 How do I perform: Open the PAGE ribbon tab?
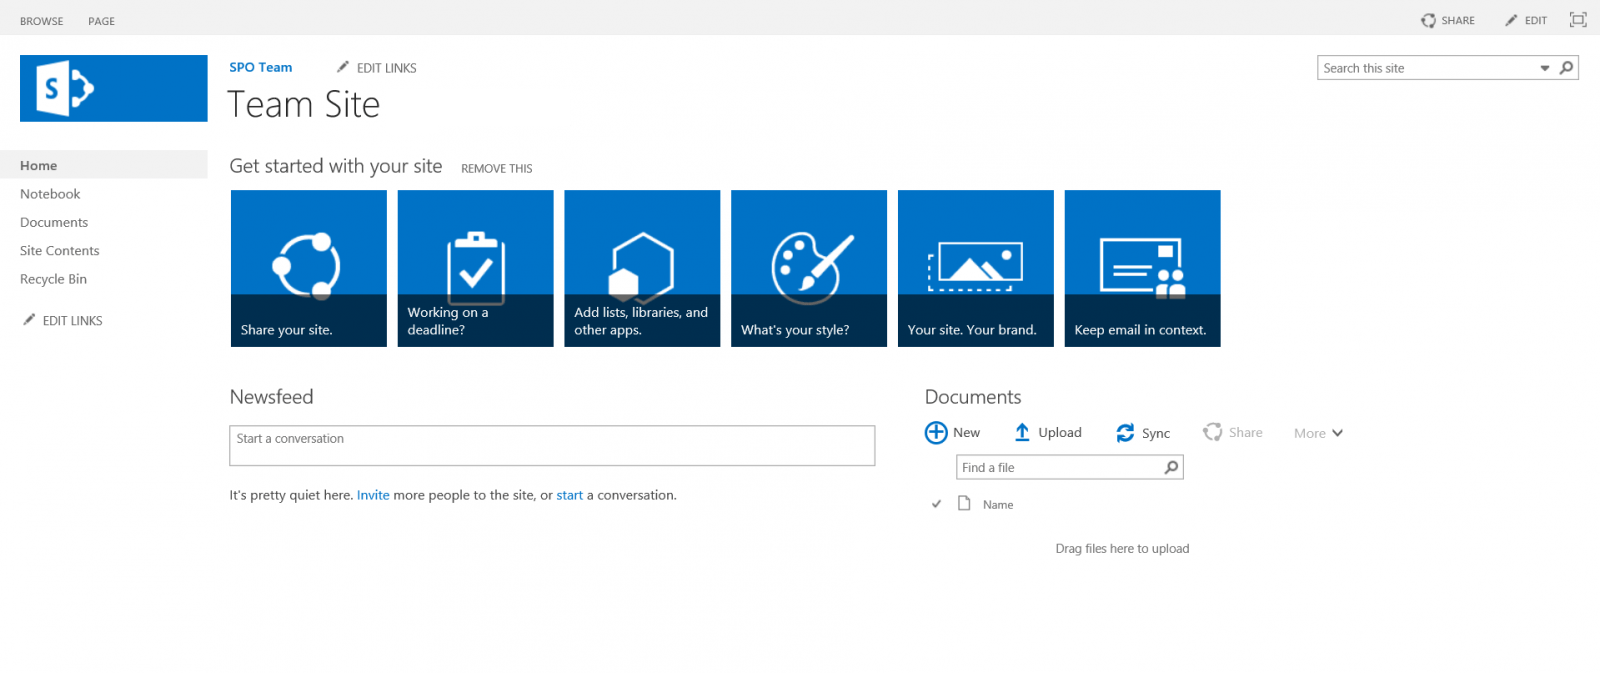pos(101,21)
